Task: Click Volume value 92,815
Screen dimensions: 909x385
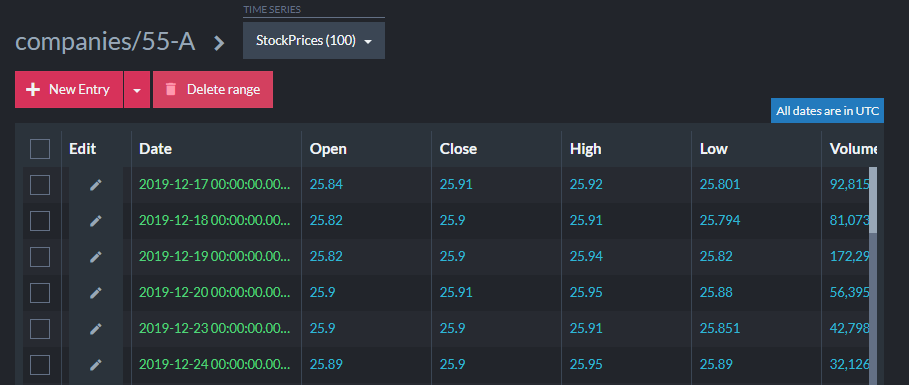Action: pos(849,185)
